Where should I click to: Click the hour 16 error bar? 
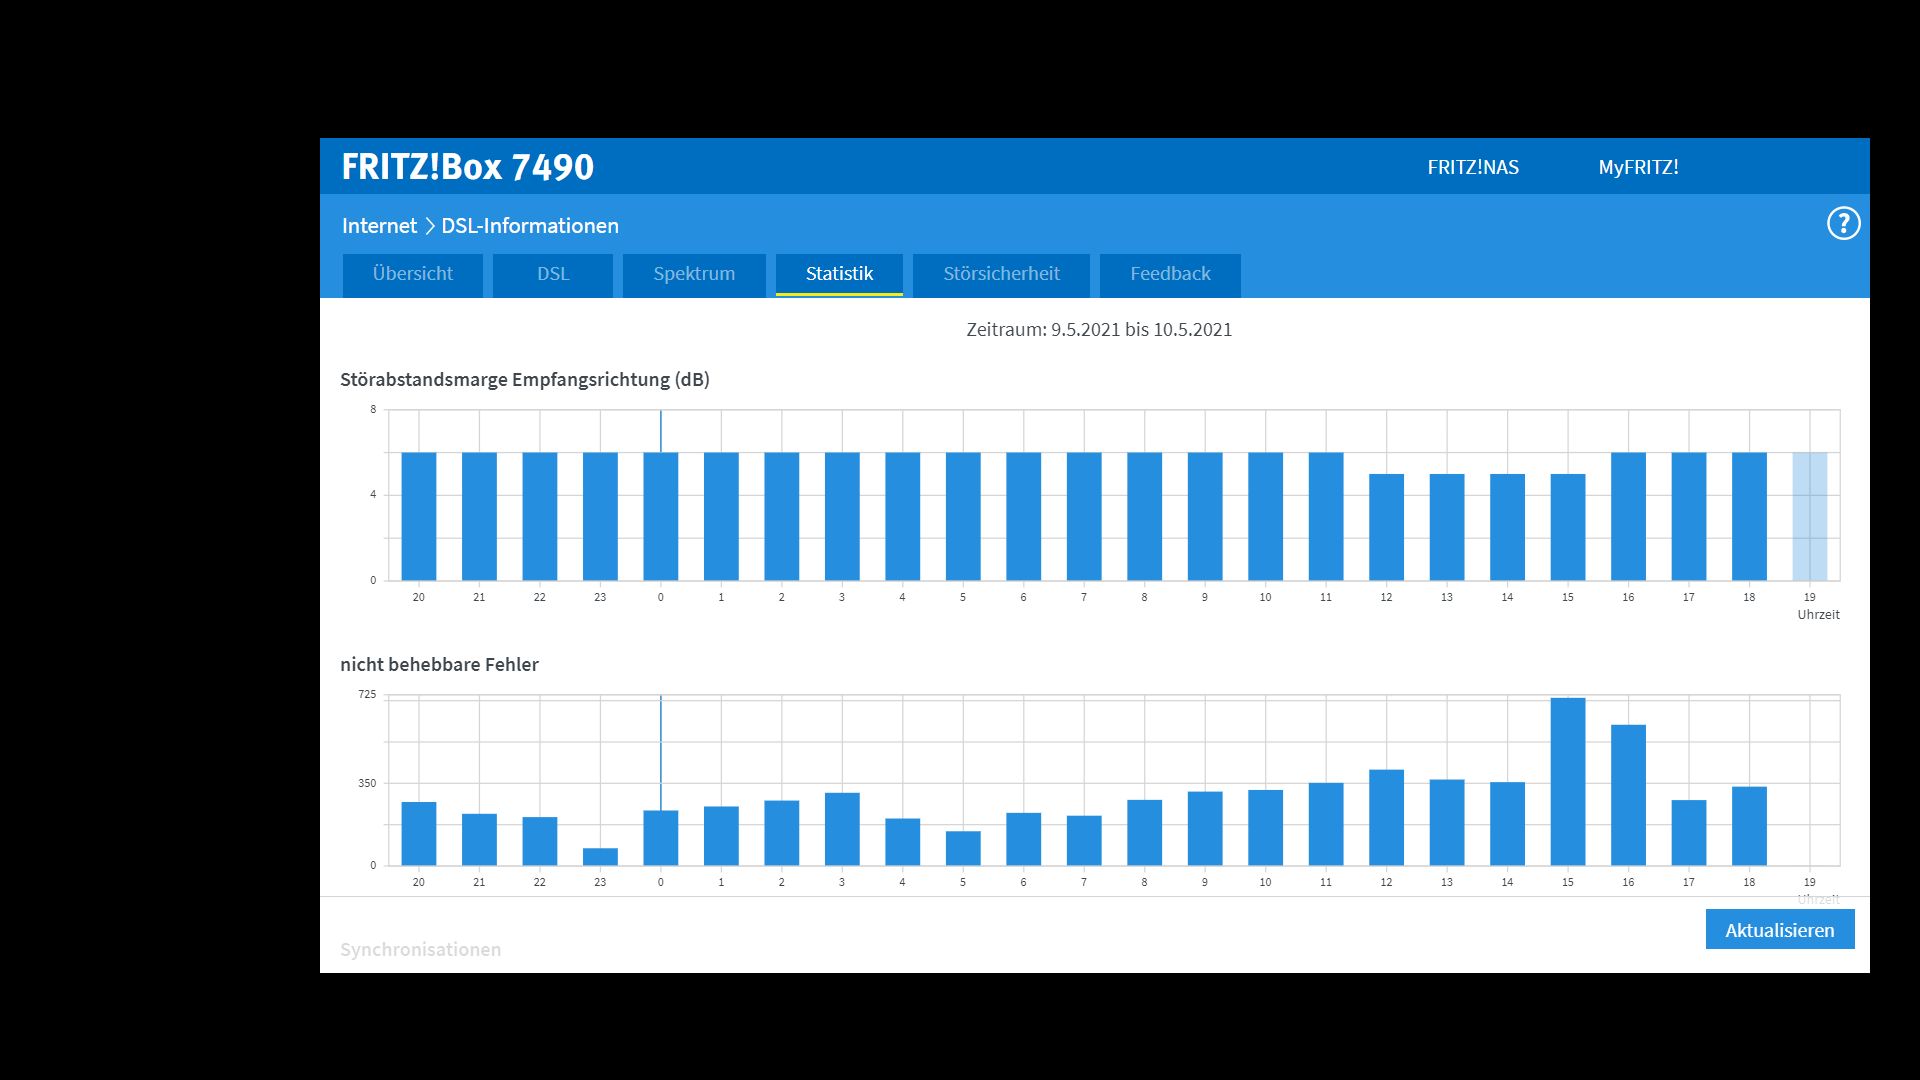pos(1628,795)
